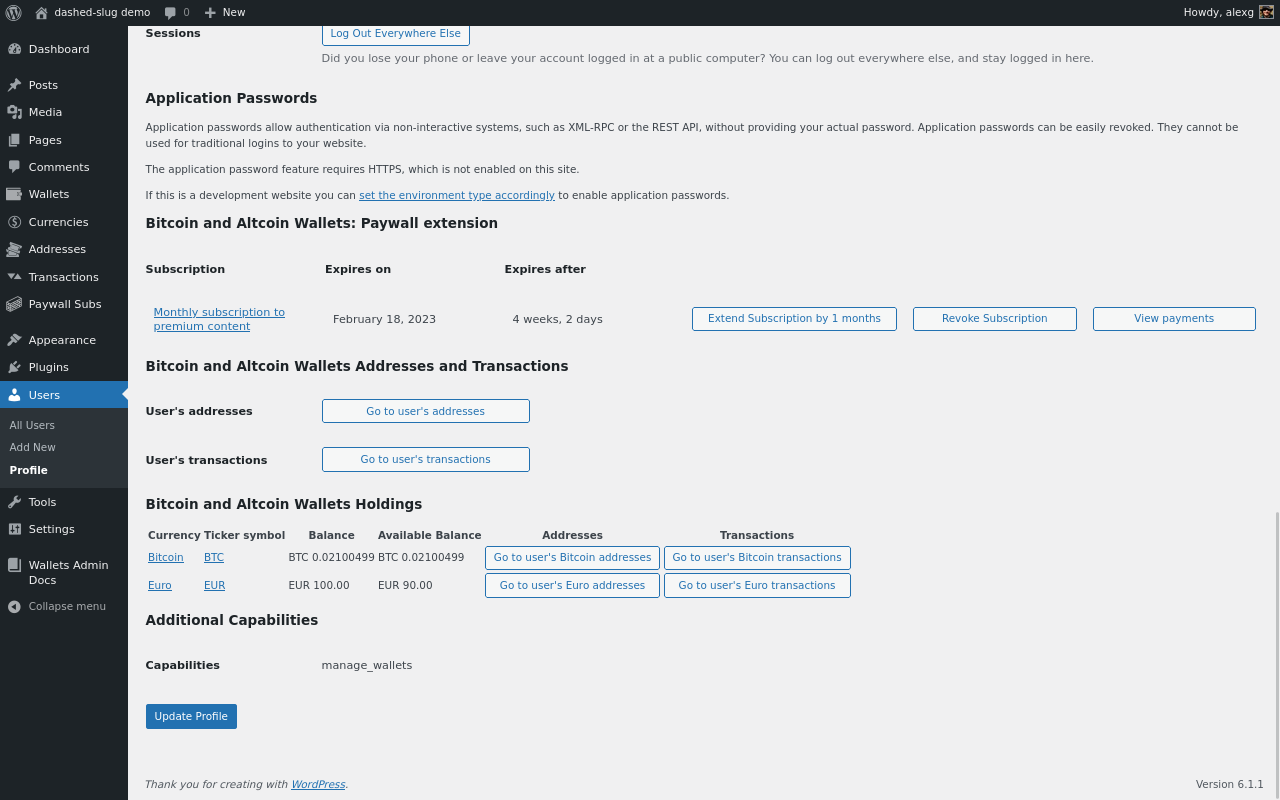The height and width of the screenshot is (800, 1280).
Task: Click the Currencies dollar icon
Action: (x=14, y=222)
